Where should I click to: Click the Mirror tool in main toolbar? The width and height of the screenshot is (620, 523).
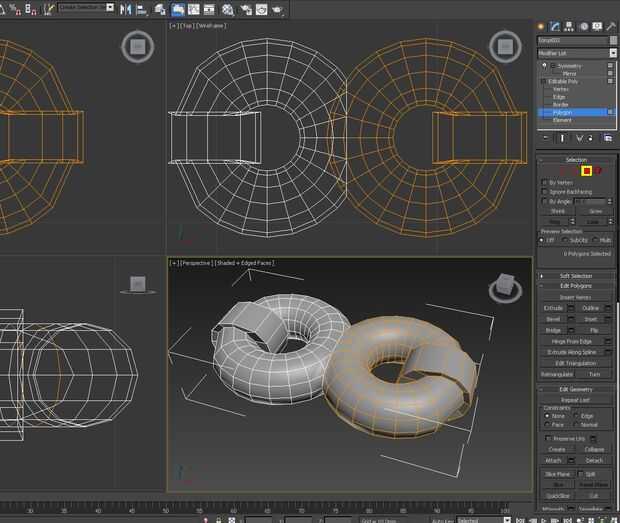[x=125, y=9]
